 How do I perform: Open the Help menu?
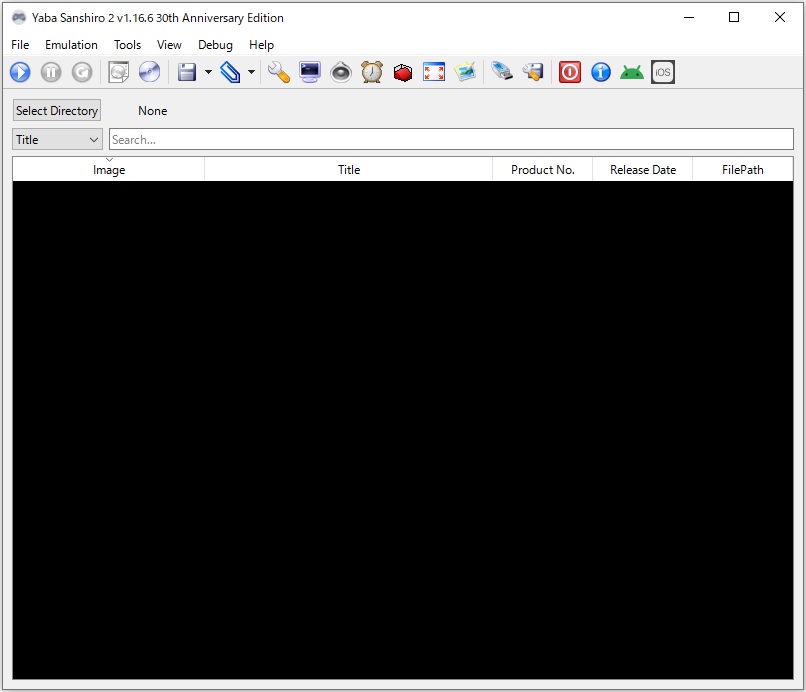(261, 45)
